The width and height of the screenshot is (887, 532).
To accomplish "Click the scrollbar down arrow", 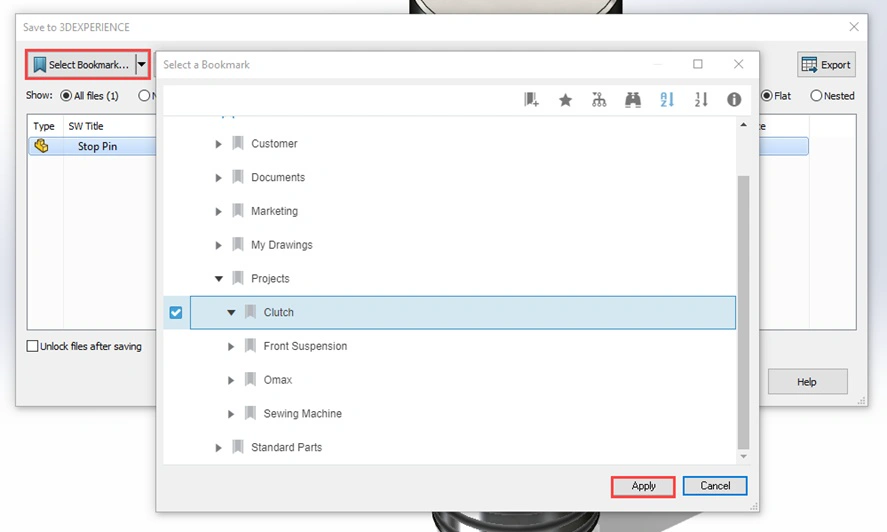I will click(x=743, y=456).
